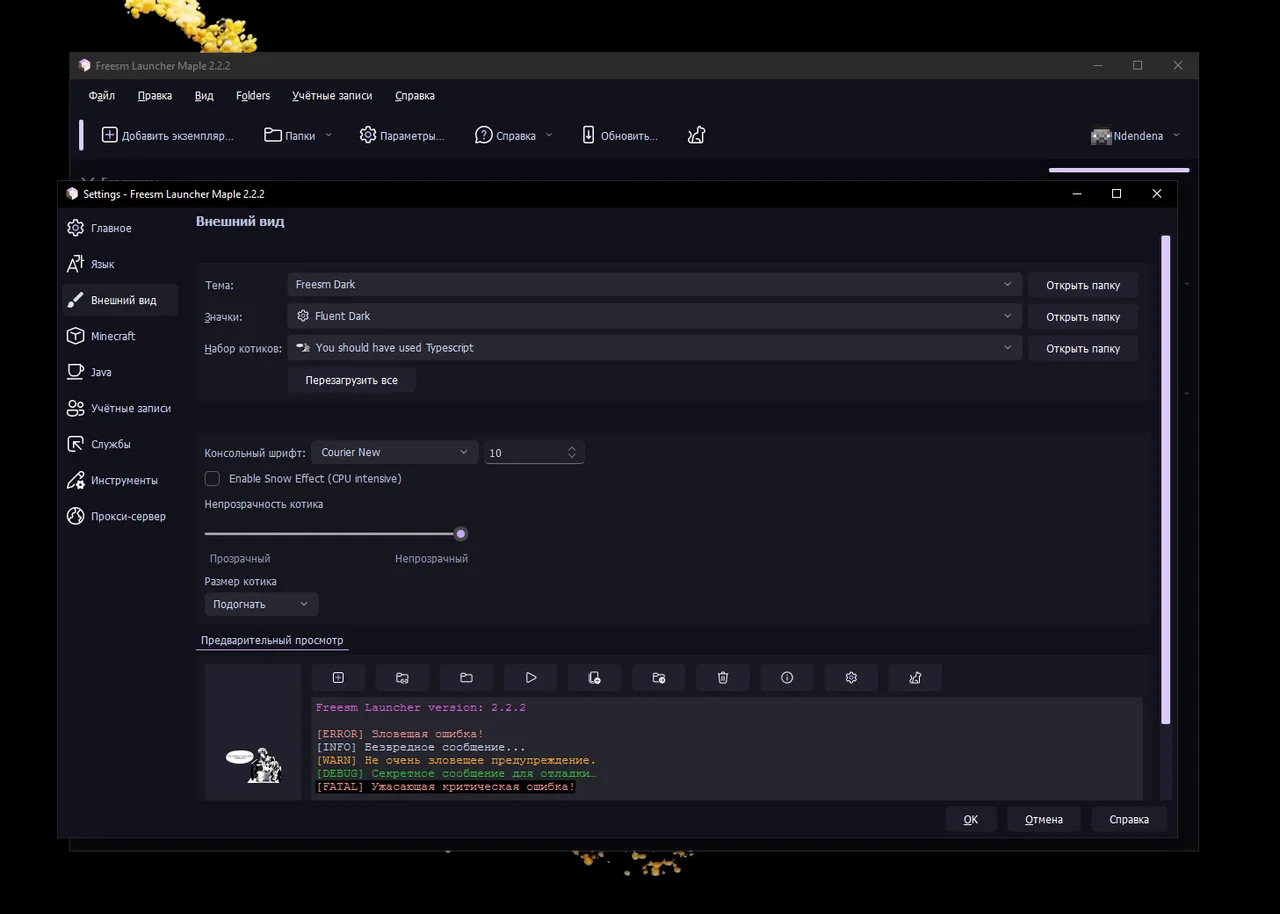Click the Freesm Launcher version: 2.2.2 line
Screen dimensions: 1280x914
pos(421,708)
